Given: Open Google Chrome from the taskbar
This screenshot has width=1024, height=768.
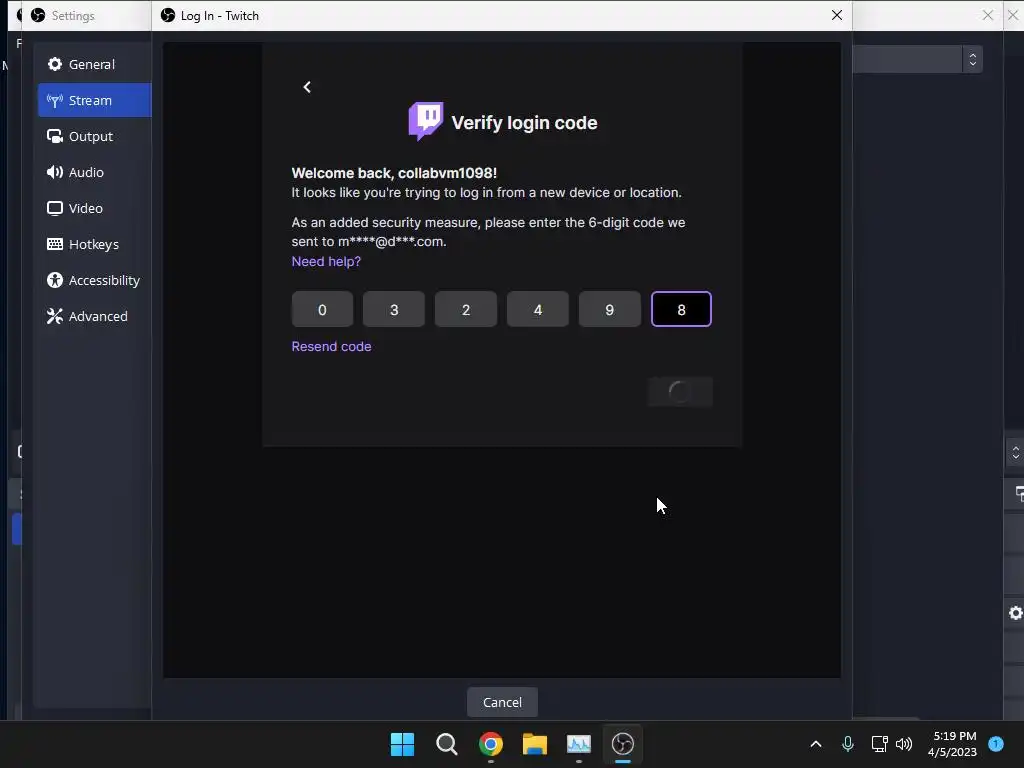Looking at the screenshot, I should [490, 744].
